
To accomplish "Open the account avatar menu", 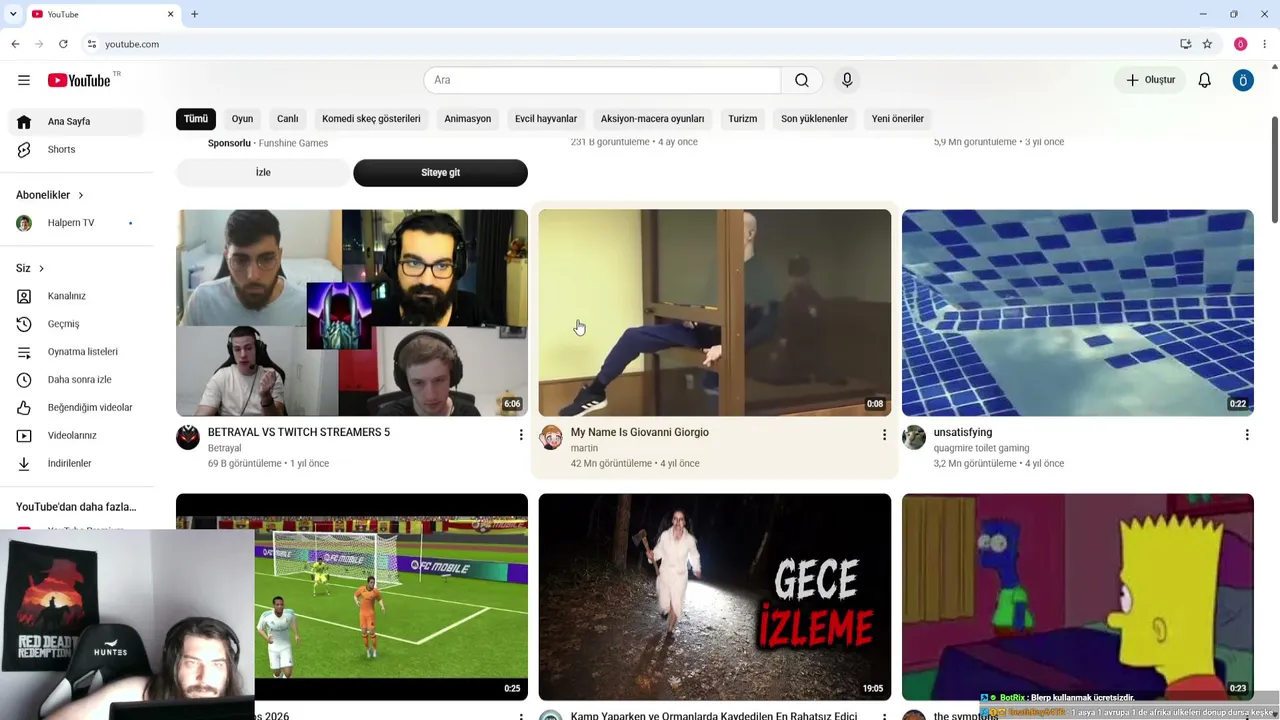I will (x=1243, y=80).
